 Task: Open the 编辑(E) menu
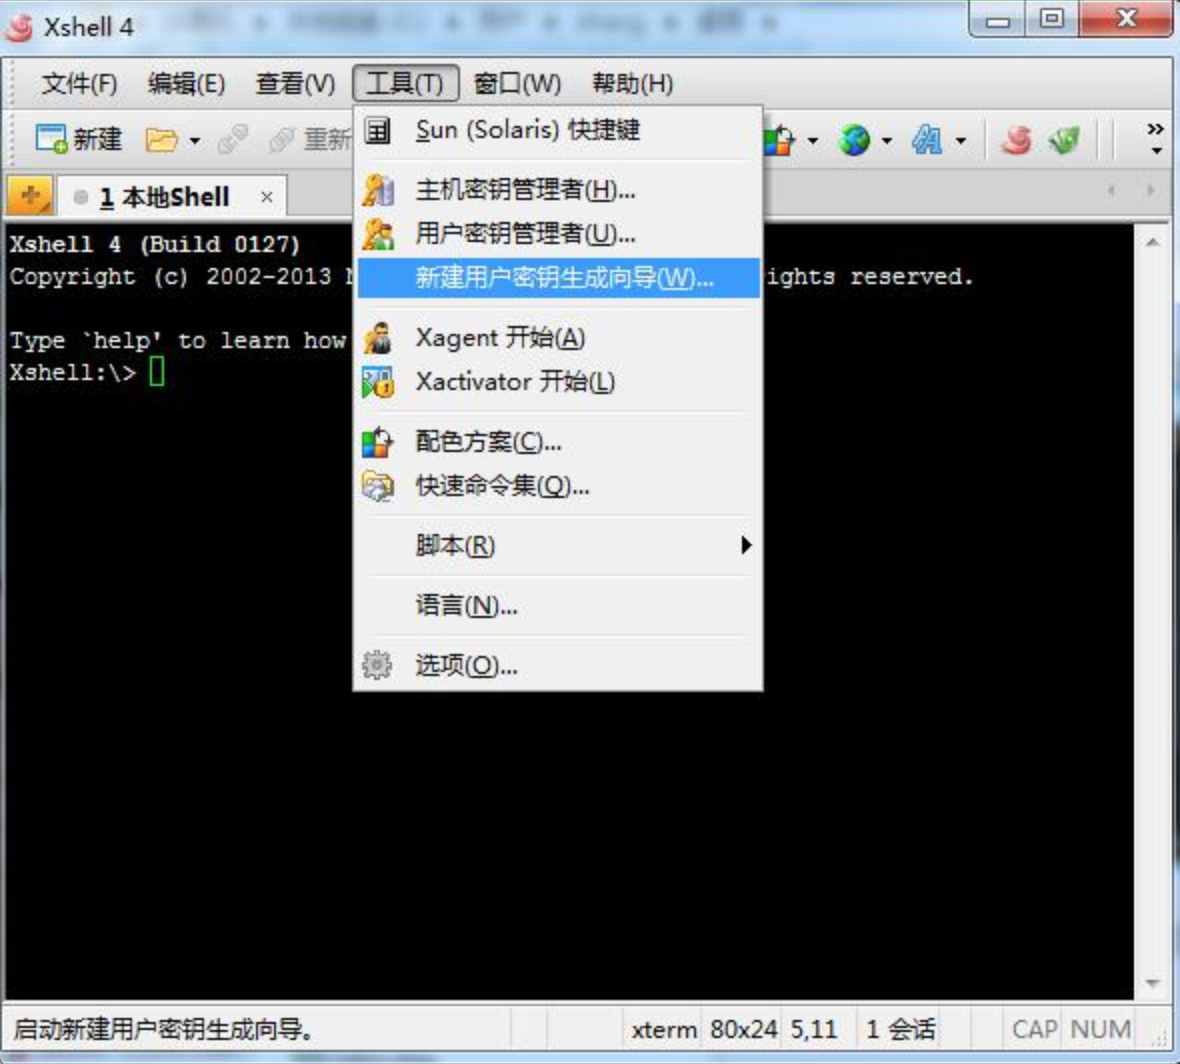pyautogui.click(x=186, y=83)
